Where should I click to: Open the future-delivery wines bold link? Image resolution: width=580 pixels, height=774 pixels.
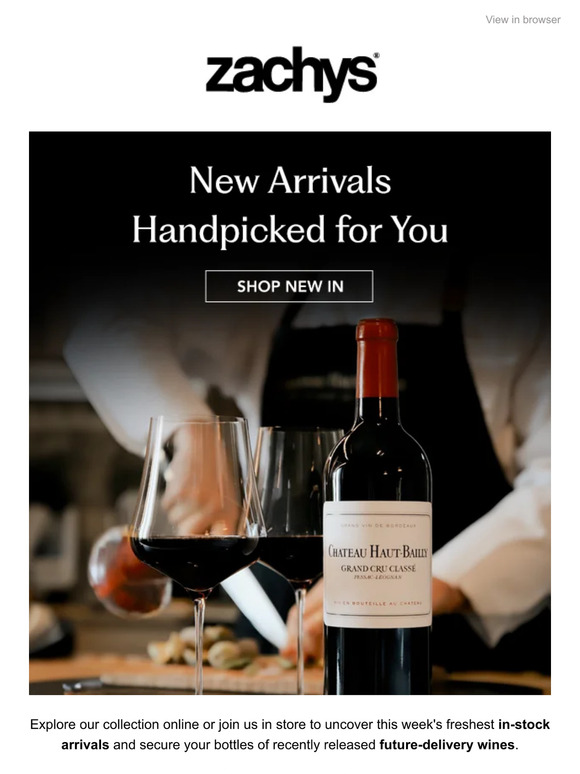[447, 744]
